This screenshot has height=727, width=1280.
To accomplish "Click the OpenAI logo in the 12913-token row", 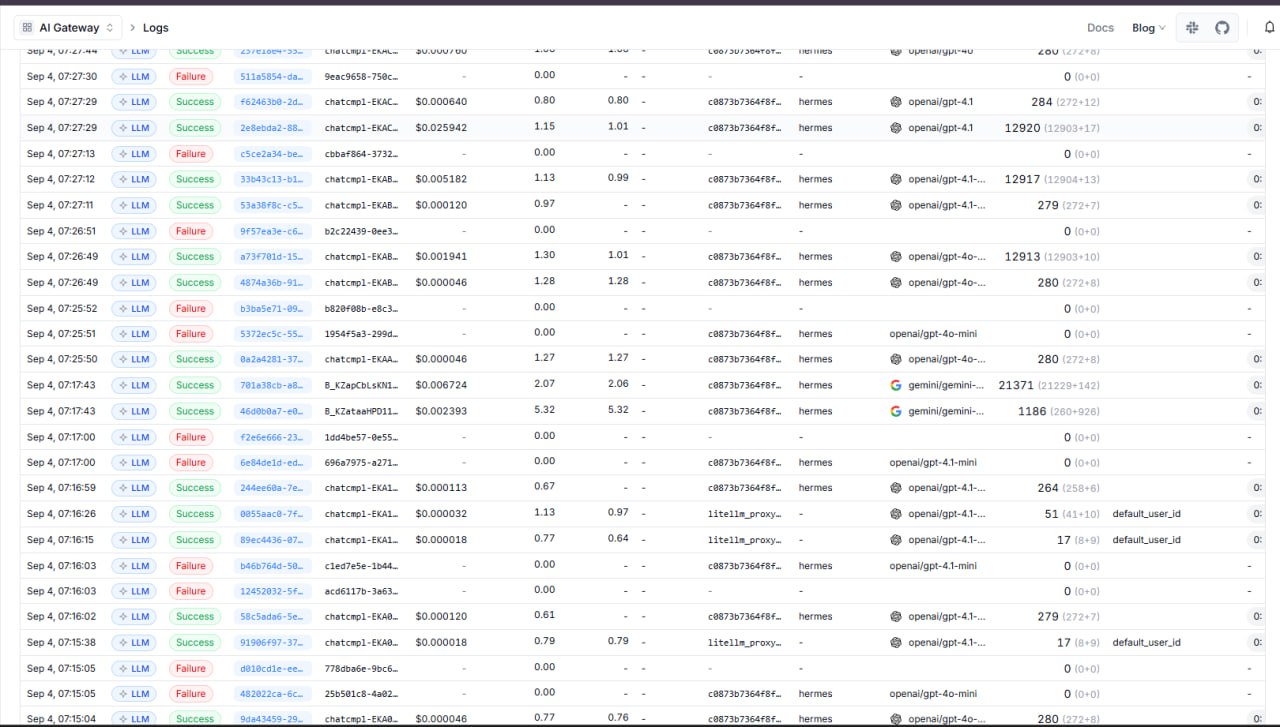I will coord(896,257).
